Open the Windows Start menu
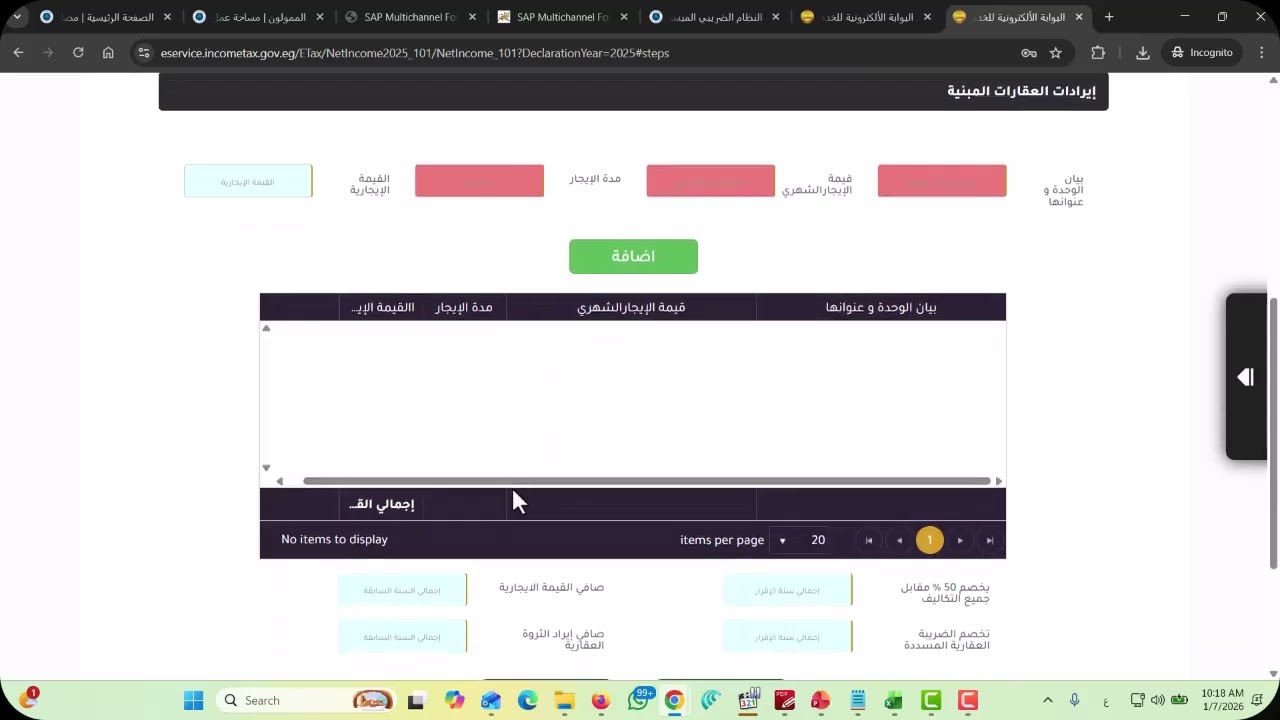The height and width of the screenshot is (720, 1280). tap(194, 700)
